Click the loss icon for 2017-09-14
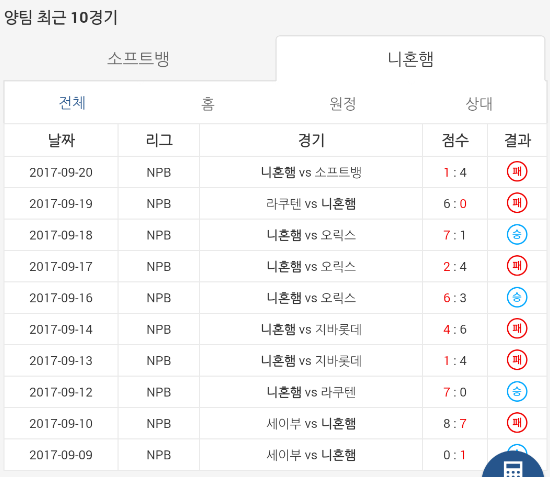This screenshot has width=552, height=477. (517, 329)
